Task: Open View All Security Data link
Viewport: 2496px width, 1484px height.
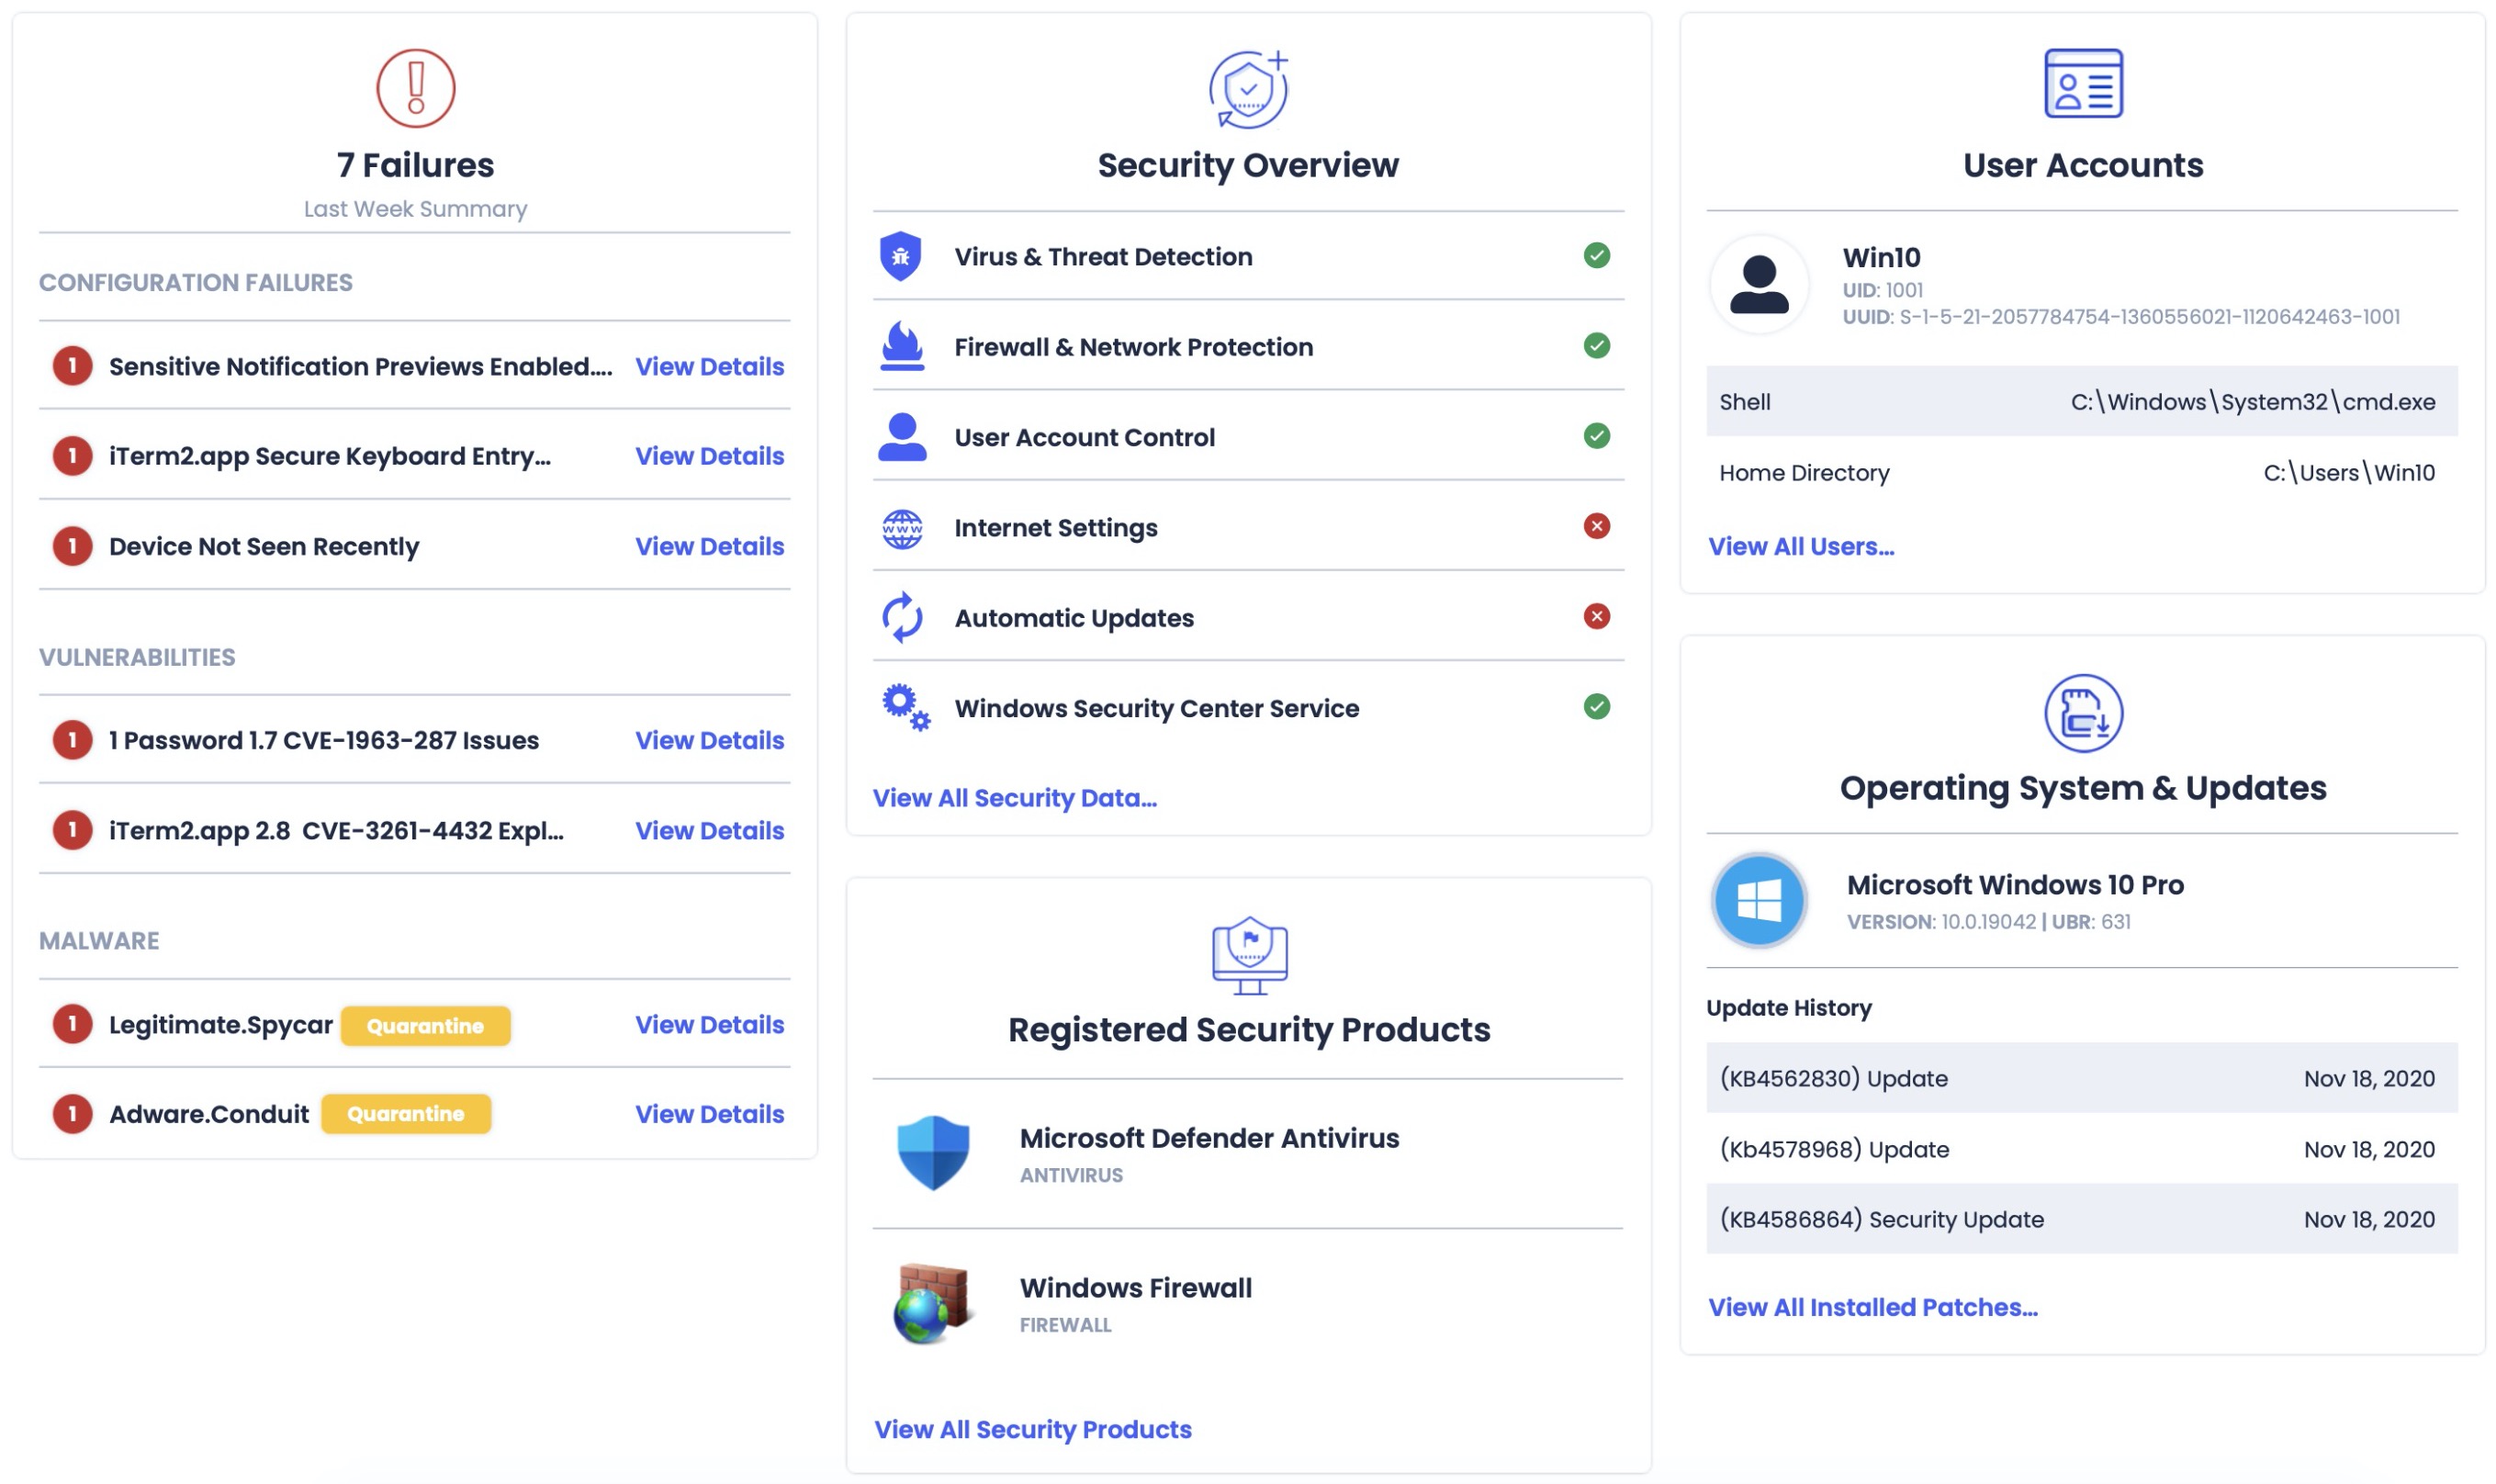Action: click(1014, 797)
